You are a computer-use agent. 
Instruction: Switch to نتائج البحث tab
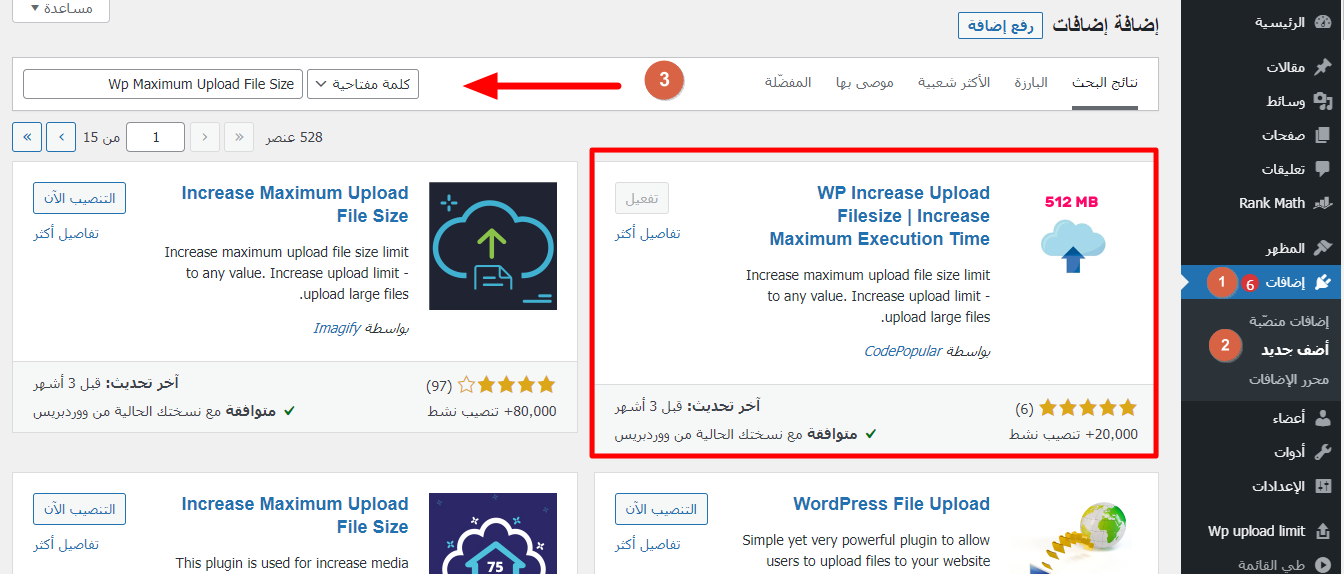(x=1105, y=82)
